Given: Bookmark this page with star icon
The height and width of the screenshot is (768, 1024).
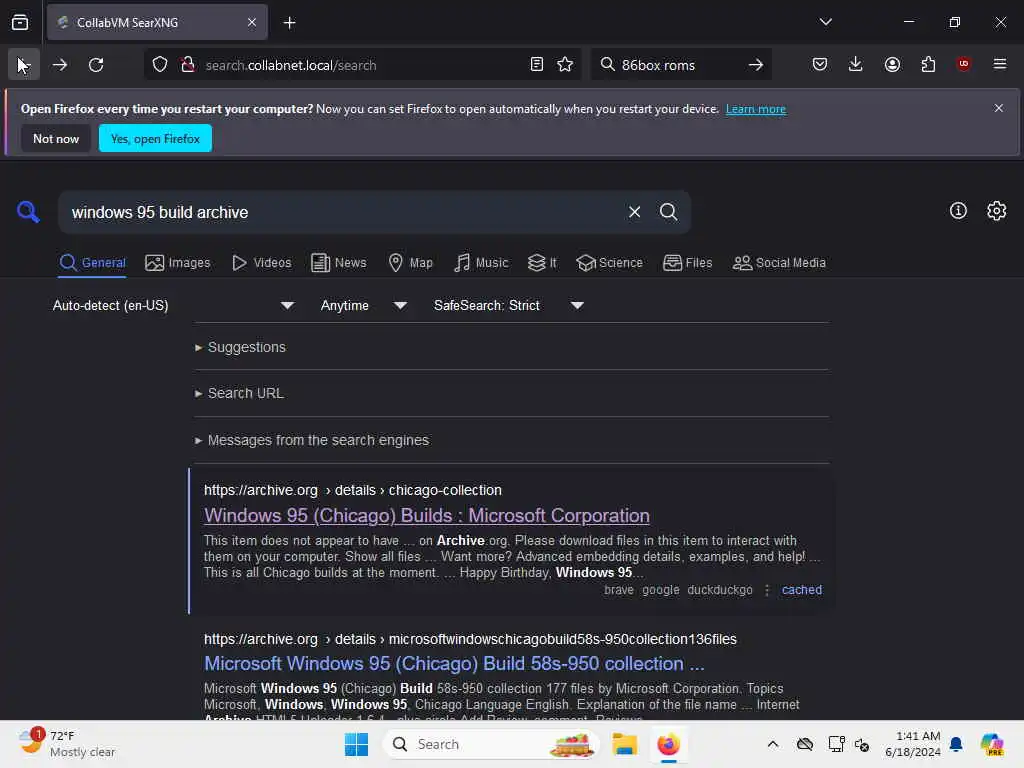Looking at the screenshot, I should [x=565, y=65].
